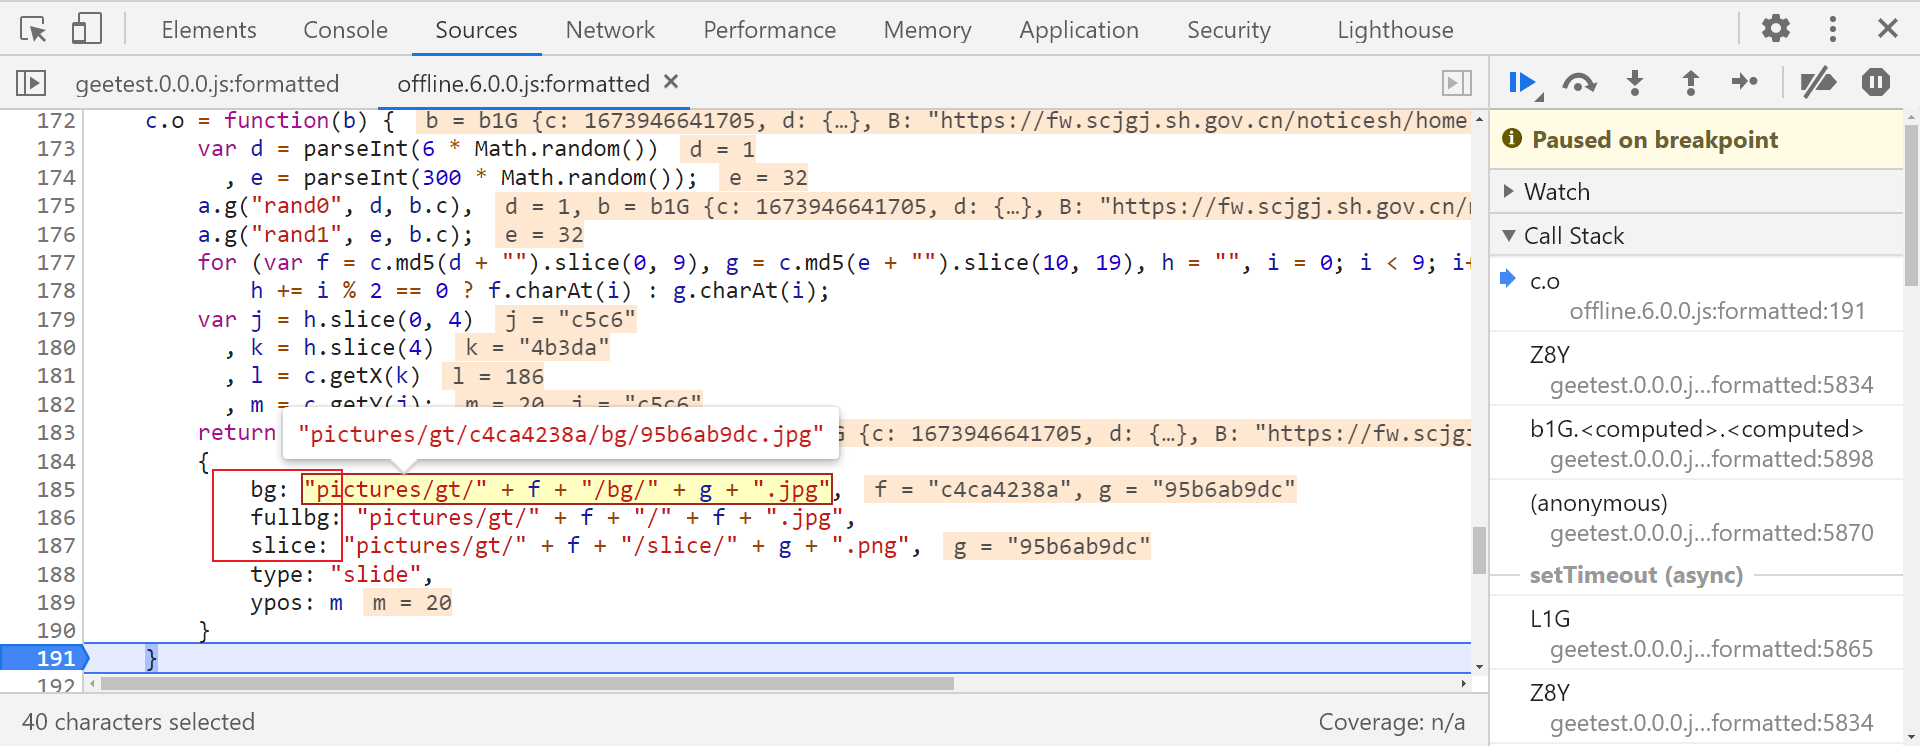This screenshot has width=1920, height=746.
Task: Step into next function call
Action: pyautogui.click(x=1635, y=83)
